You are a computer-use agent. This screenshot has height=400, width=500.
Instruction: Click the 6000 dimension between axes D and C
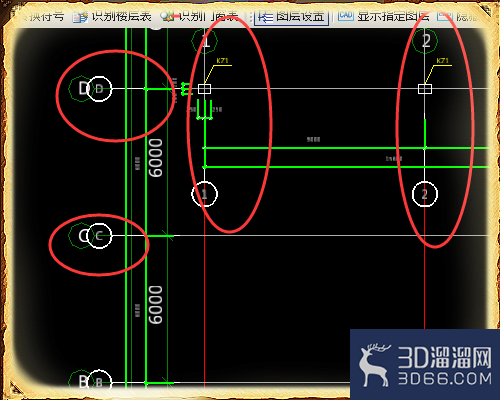156,158
